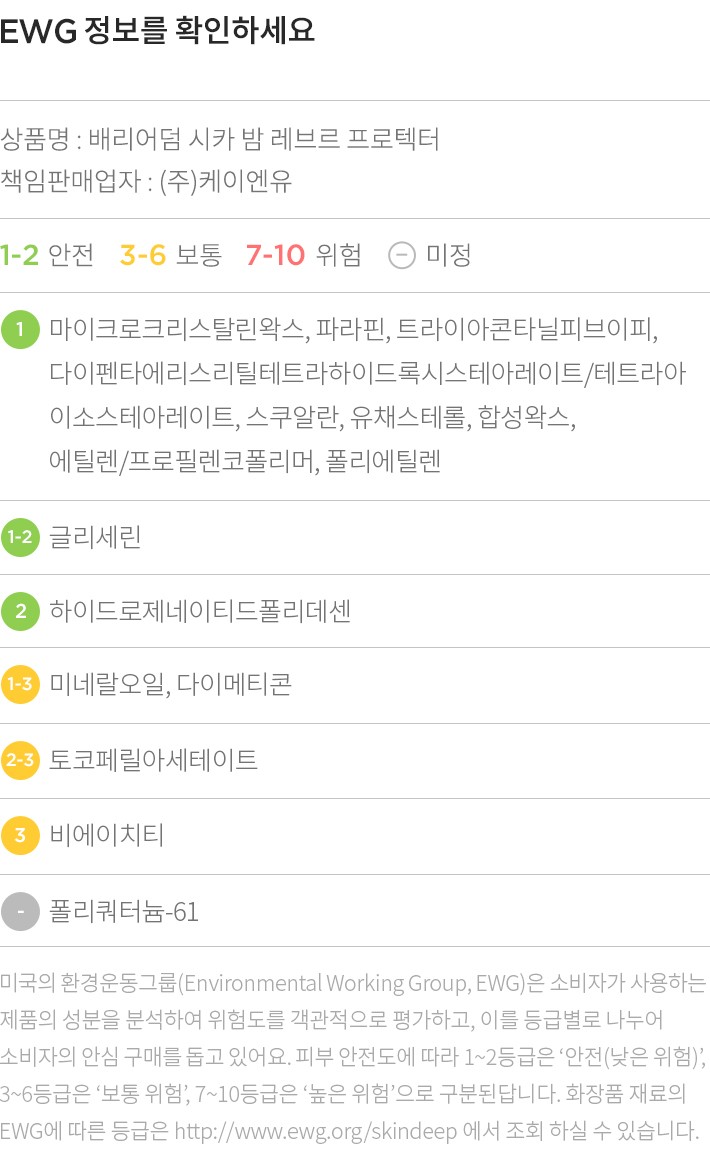This screenshot has width=710, height=1151.
Task: Click the 토코페릴아세테이트 ingredient text
Action: click(x=153, y=760)
